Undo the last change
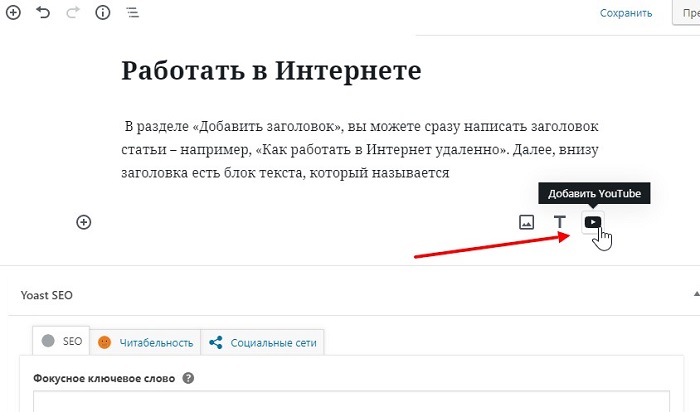Viewport: 700px width, 412px height. 43,12
